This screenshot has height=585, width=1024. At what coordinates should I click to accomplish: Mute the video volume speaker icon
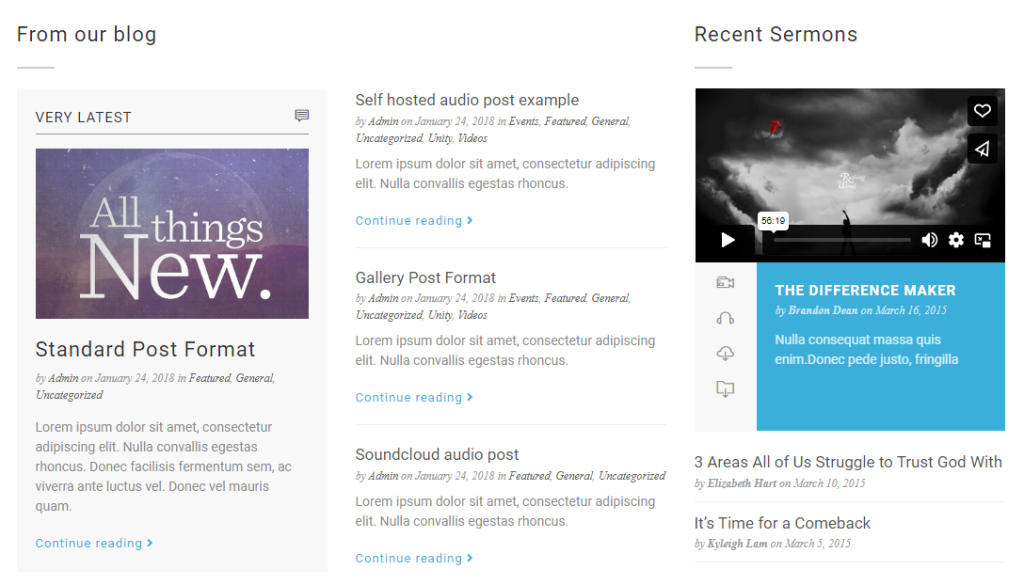coord(929,240)
